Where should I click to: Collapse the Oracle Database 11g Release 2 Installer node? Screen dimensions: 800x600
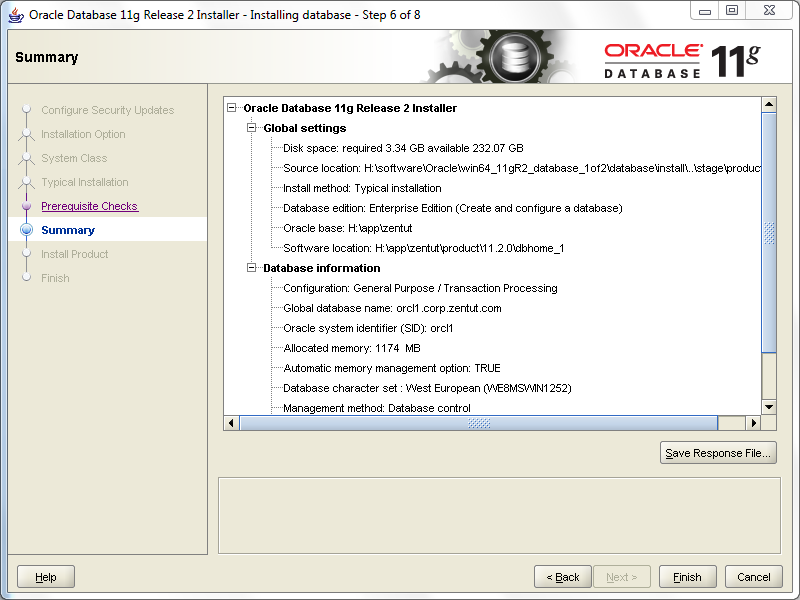pos(232,108)
